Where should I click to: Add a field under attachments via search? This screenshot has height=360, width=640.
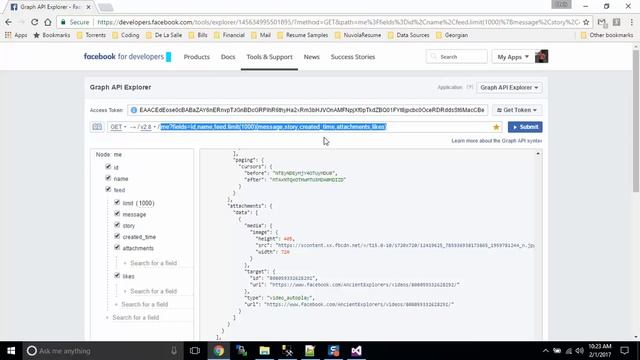click(153, 263)
